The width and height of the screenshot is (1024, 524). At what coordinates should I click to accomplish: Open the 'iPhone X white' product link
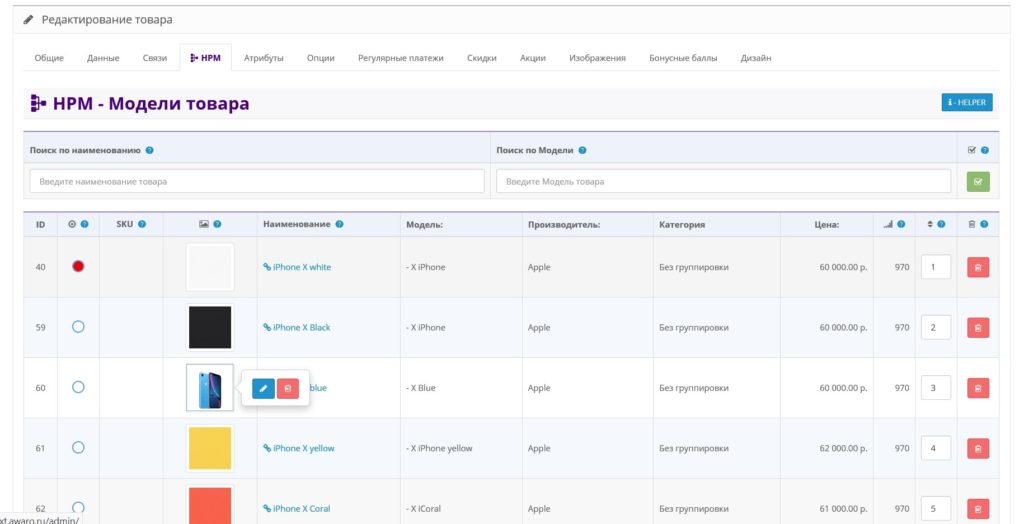click(x=297, y=267)
